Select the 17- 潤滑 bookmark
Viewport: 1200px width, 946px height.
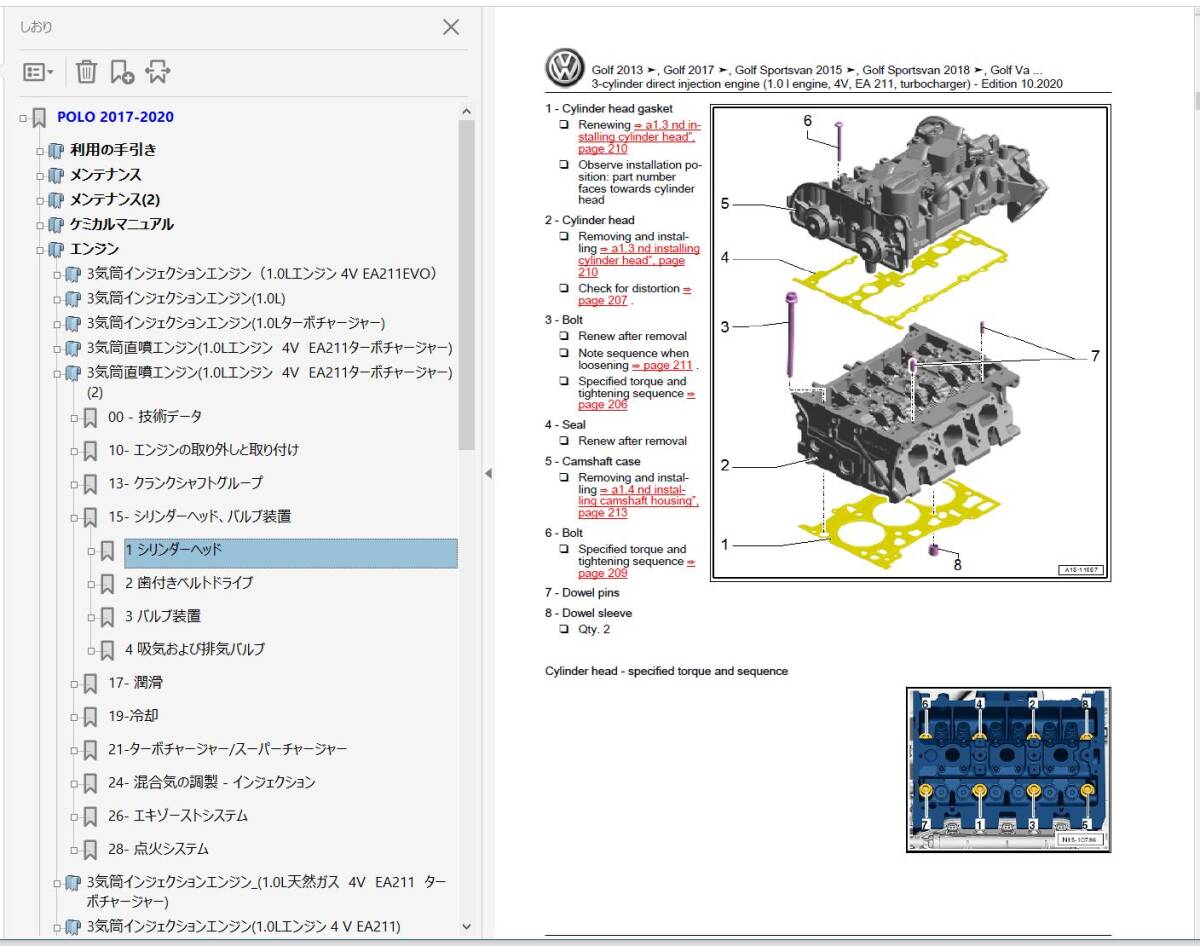135,683
